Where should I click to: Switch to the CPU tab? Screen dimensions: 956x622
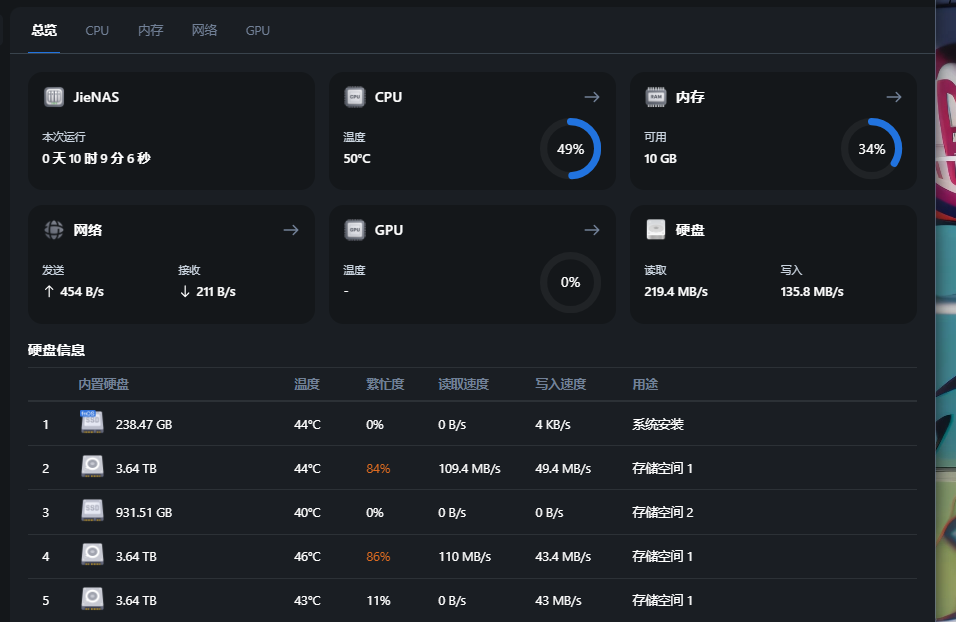(x=97, y=30)
